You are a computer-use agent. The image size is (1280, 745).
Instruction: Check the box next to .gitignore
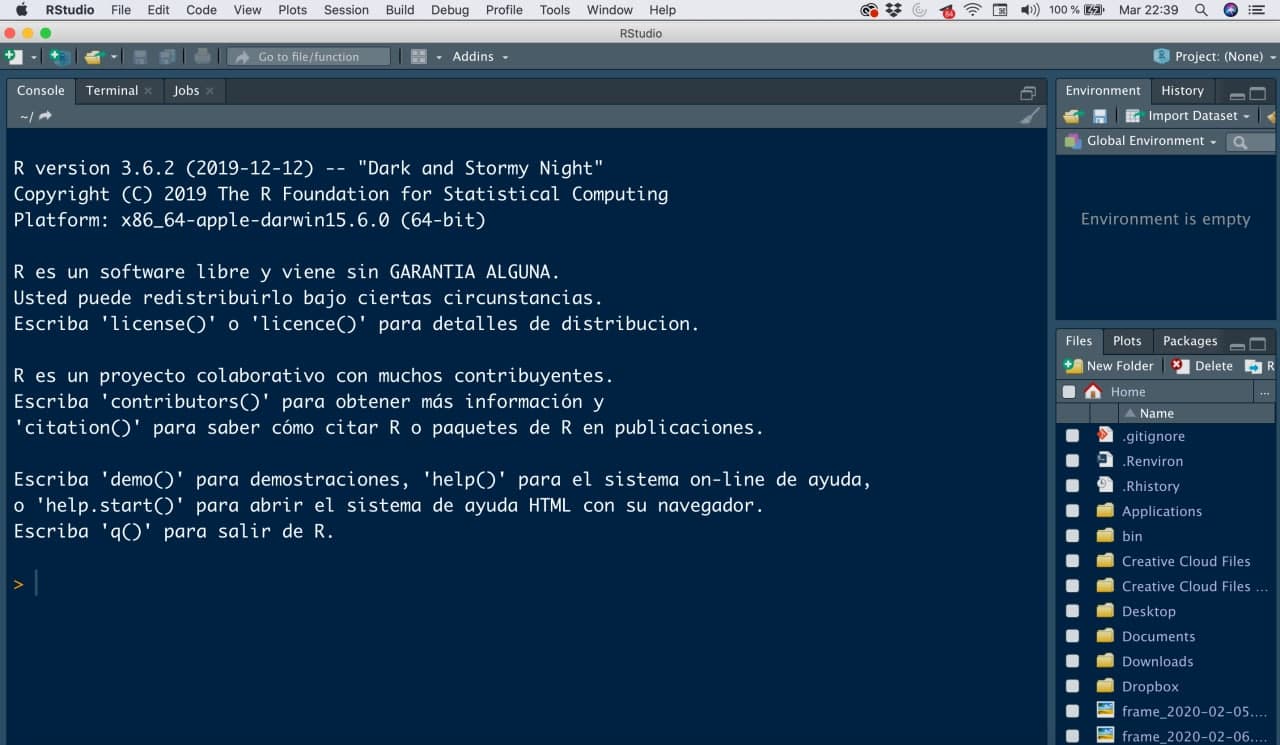[x=1072, y=436]
